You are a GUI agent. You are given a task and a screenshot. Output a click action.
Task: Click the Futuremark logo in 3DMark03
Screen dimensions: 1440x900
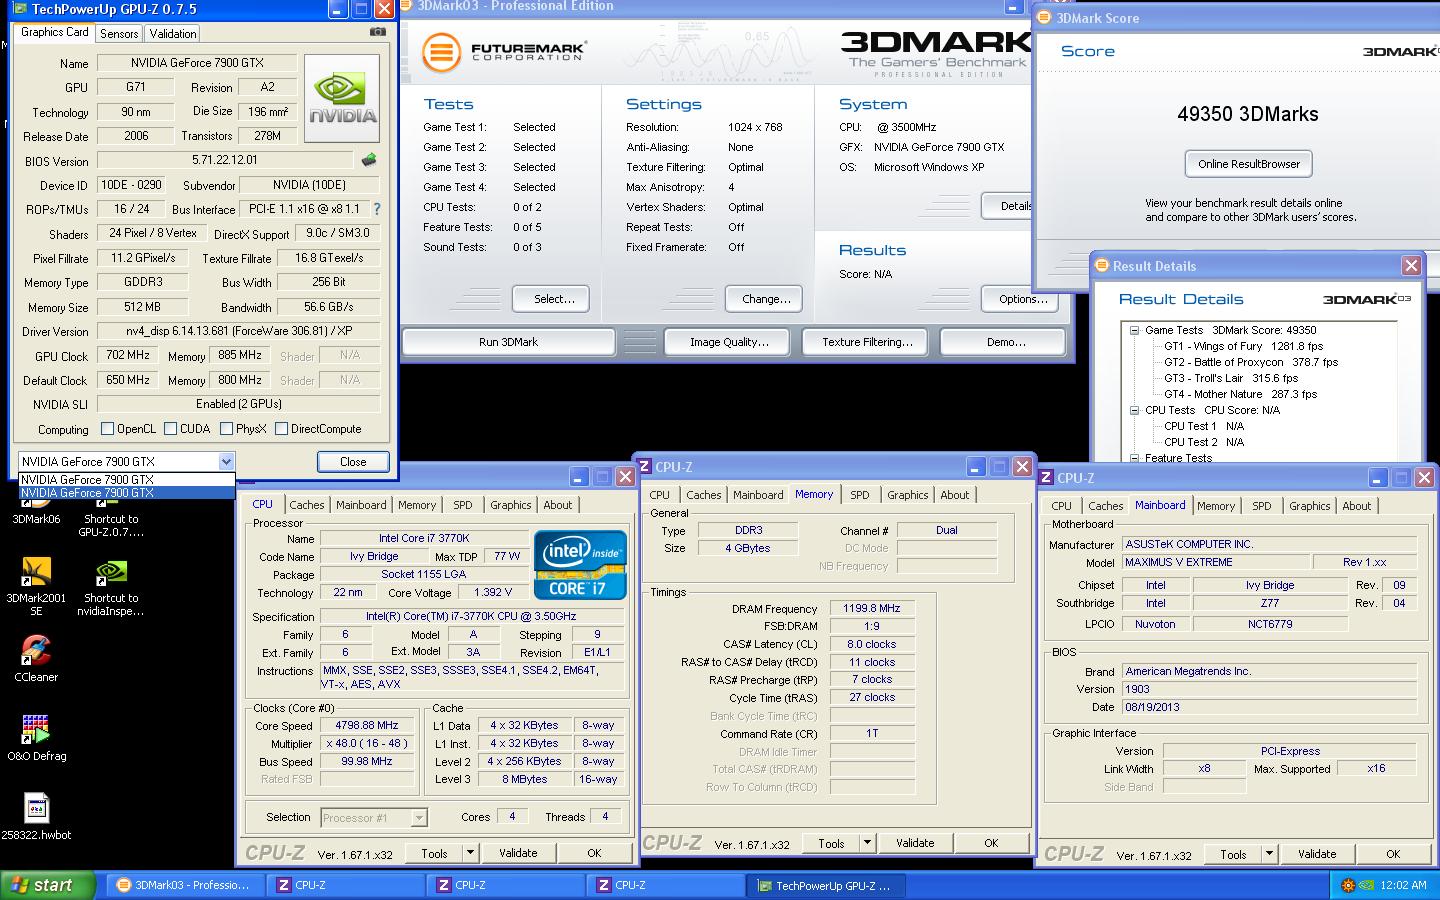click(x=503, y=52)
